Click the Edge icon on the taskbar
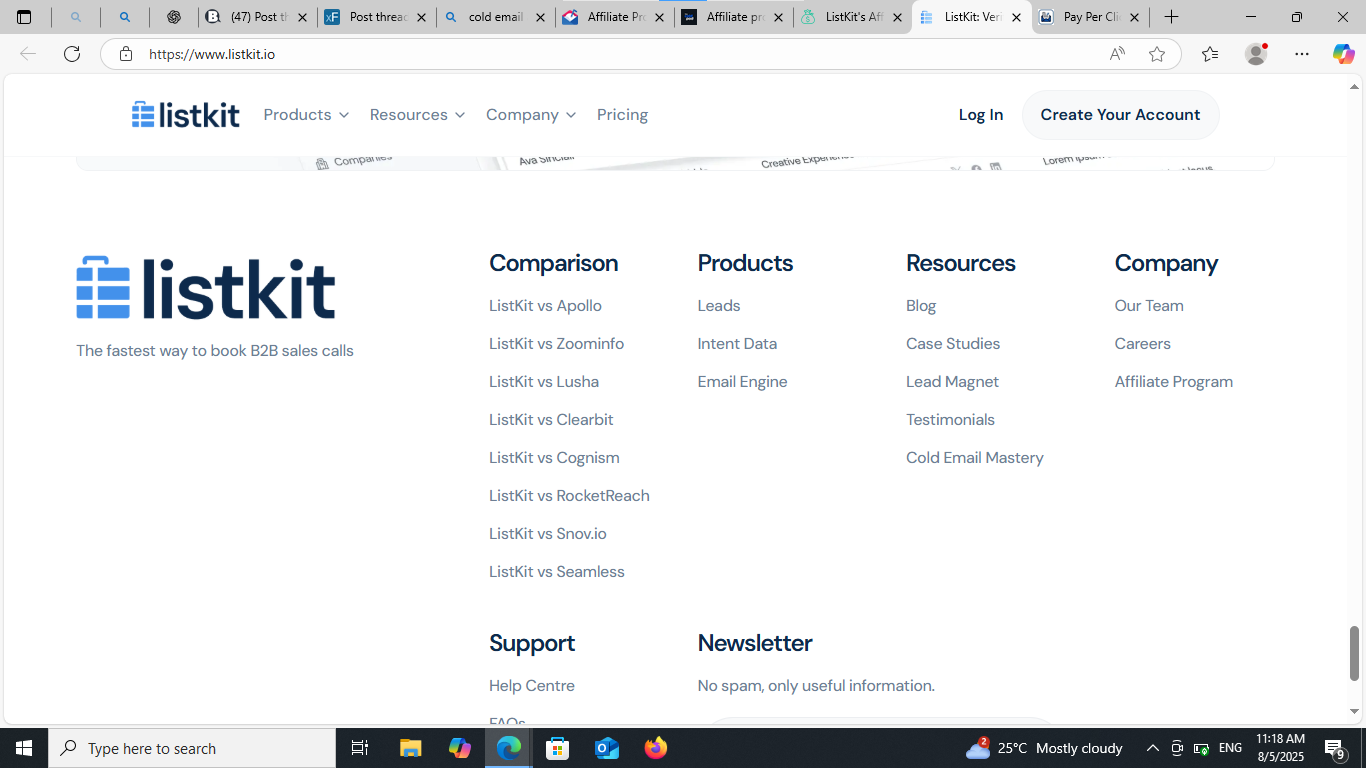 click(x=509, y=748)
